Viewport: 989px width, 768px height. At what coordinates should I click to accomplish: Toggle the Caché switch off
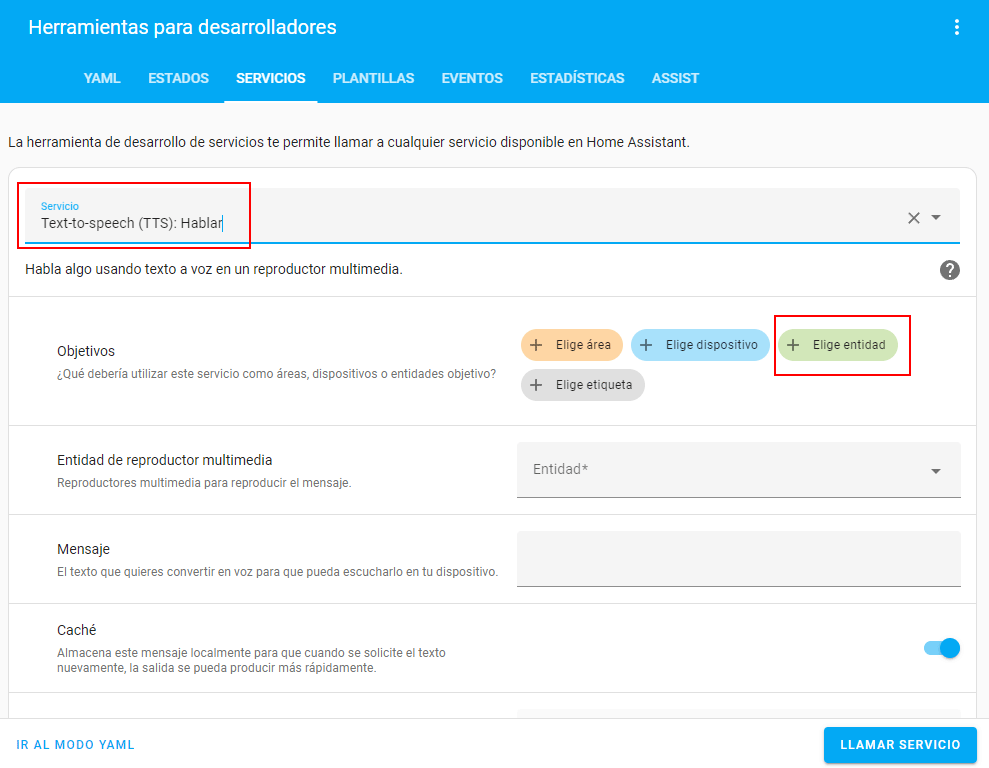[x=941, y=648]
